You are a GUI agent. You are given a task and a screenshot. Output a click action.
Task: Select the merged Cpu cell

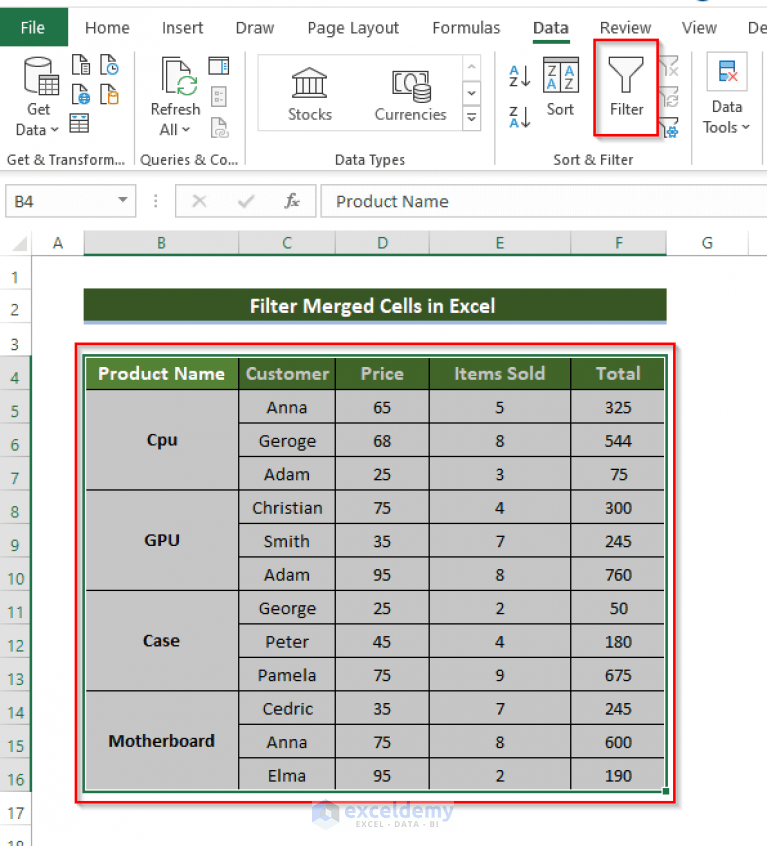(x=162, y=440)
